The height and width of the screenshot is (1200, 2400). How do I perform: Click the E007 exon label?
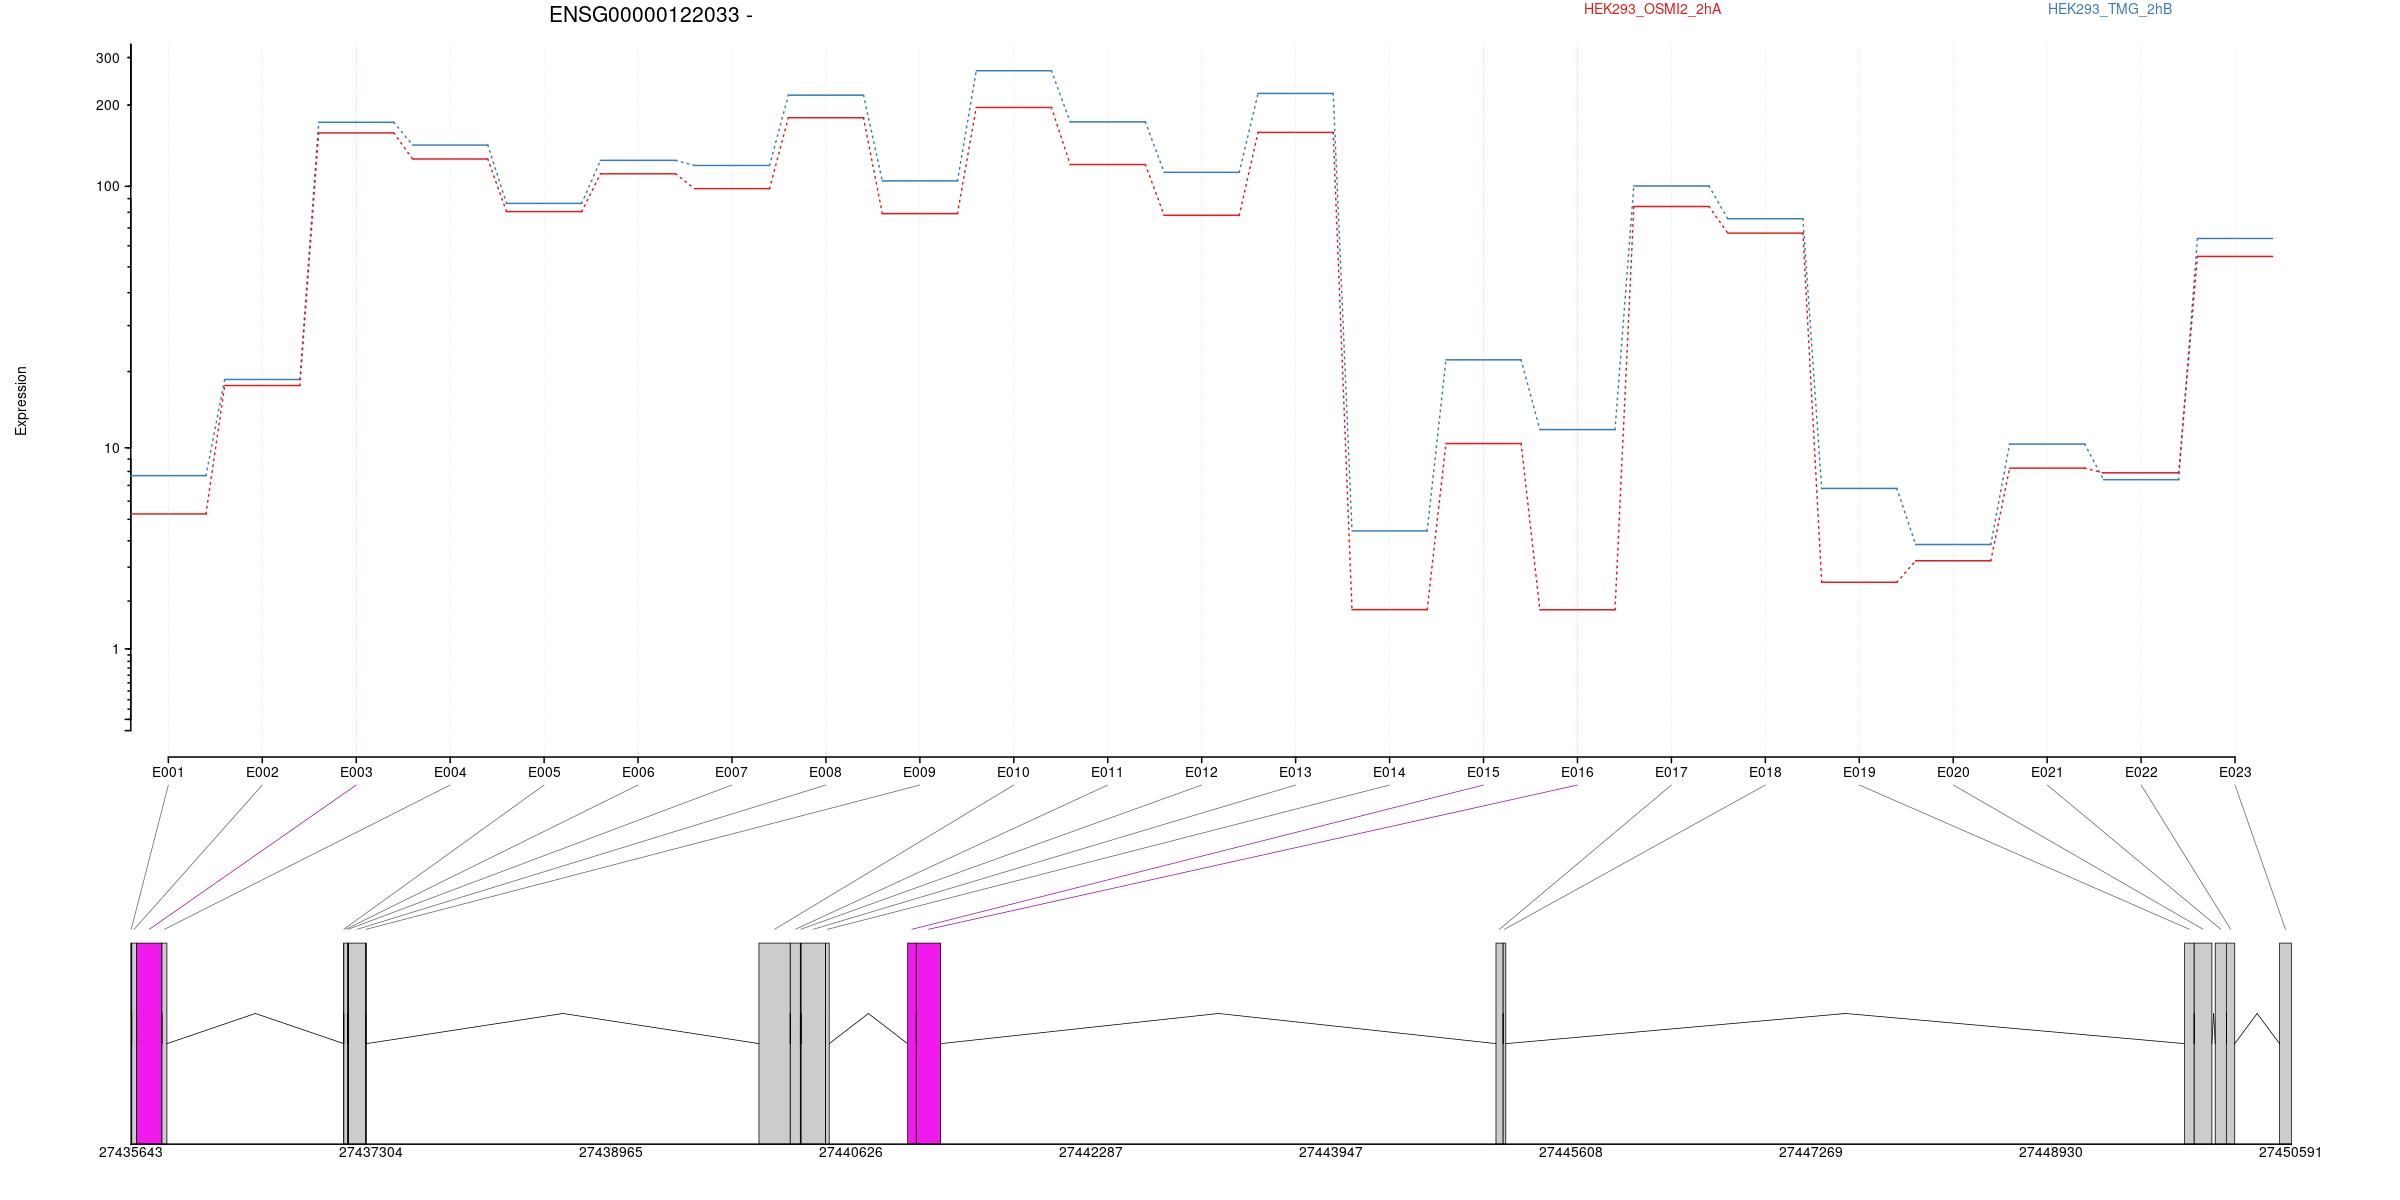pyautogui.click(x=731, y=772)
